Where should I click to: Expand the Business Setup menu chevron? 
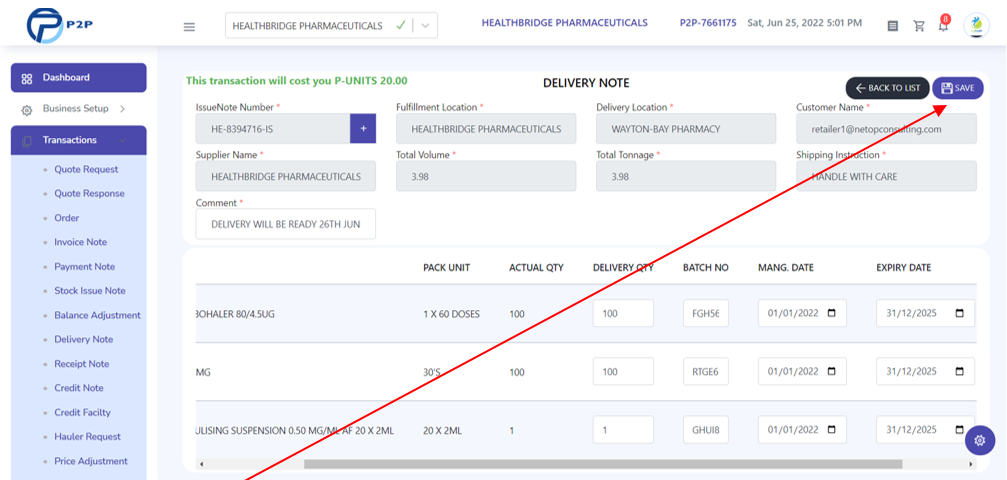(122, 109)
